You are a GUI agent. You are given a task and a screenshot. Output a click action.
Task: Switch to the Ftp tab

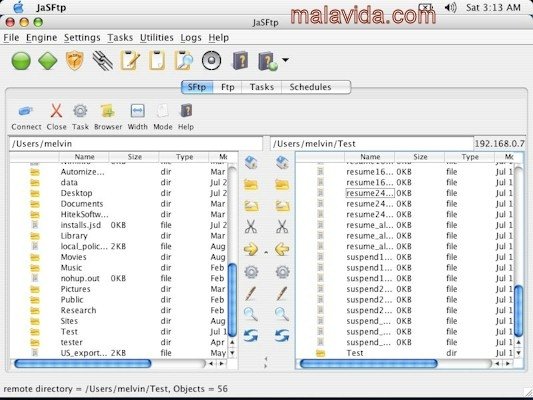point(227,87)
